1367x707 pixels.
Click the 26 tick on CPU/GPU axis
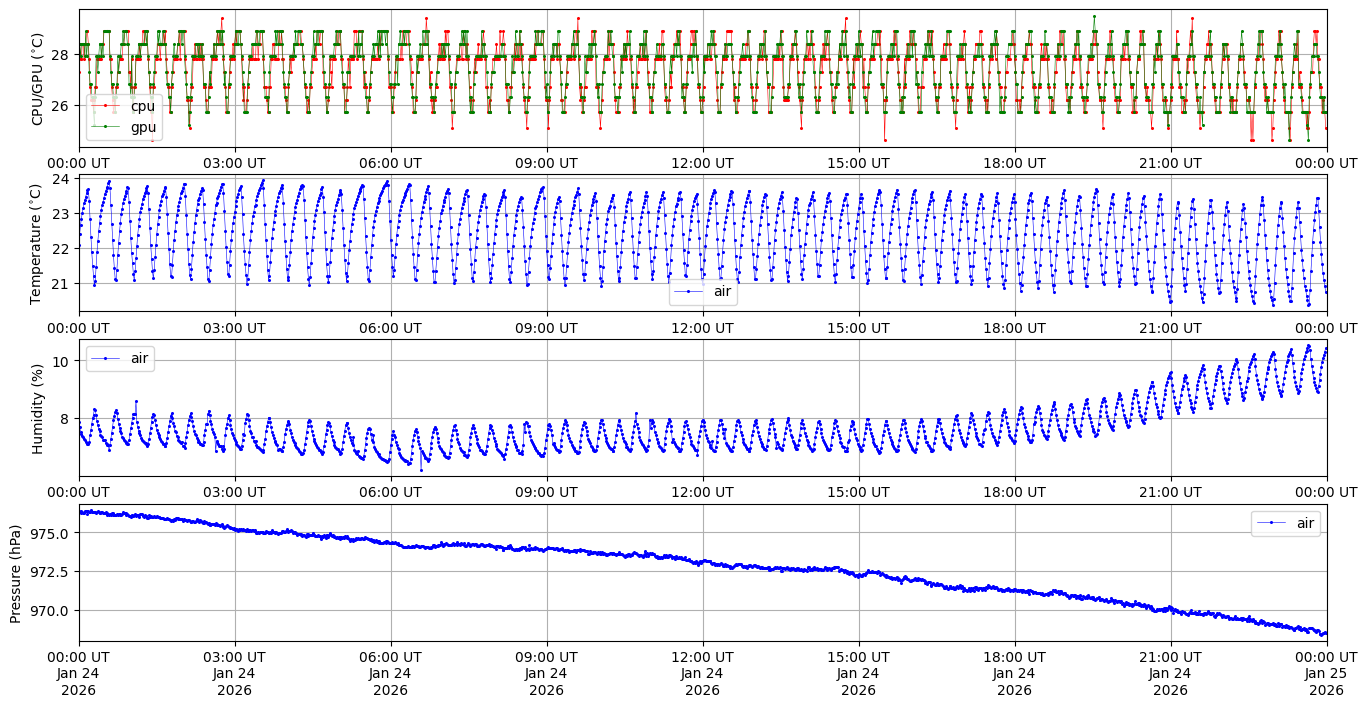[x=61, y=105]
